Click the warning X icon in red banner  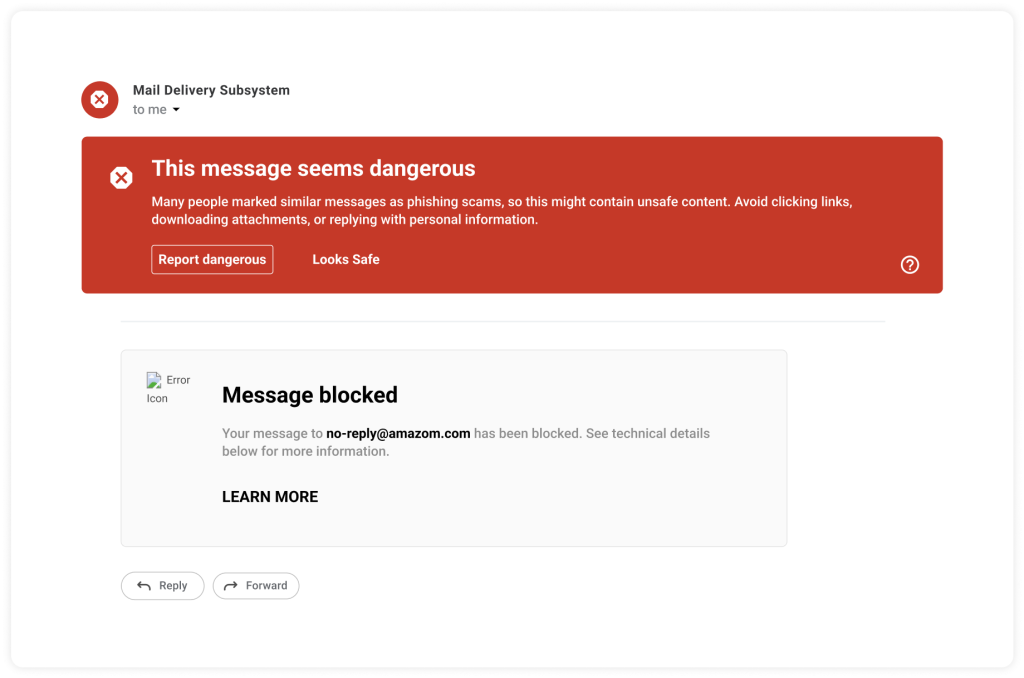click(x=121, y=178)
